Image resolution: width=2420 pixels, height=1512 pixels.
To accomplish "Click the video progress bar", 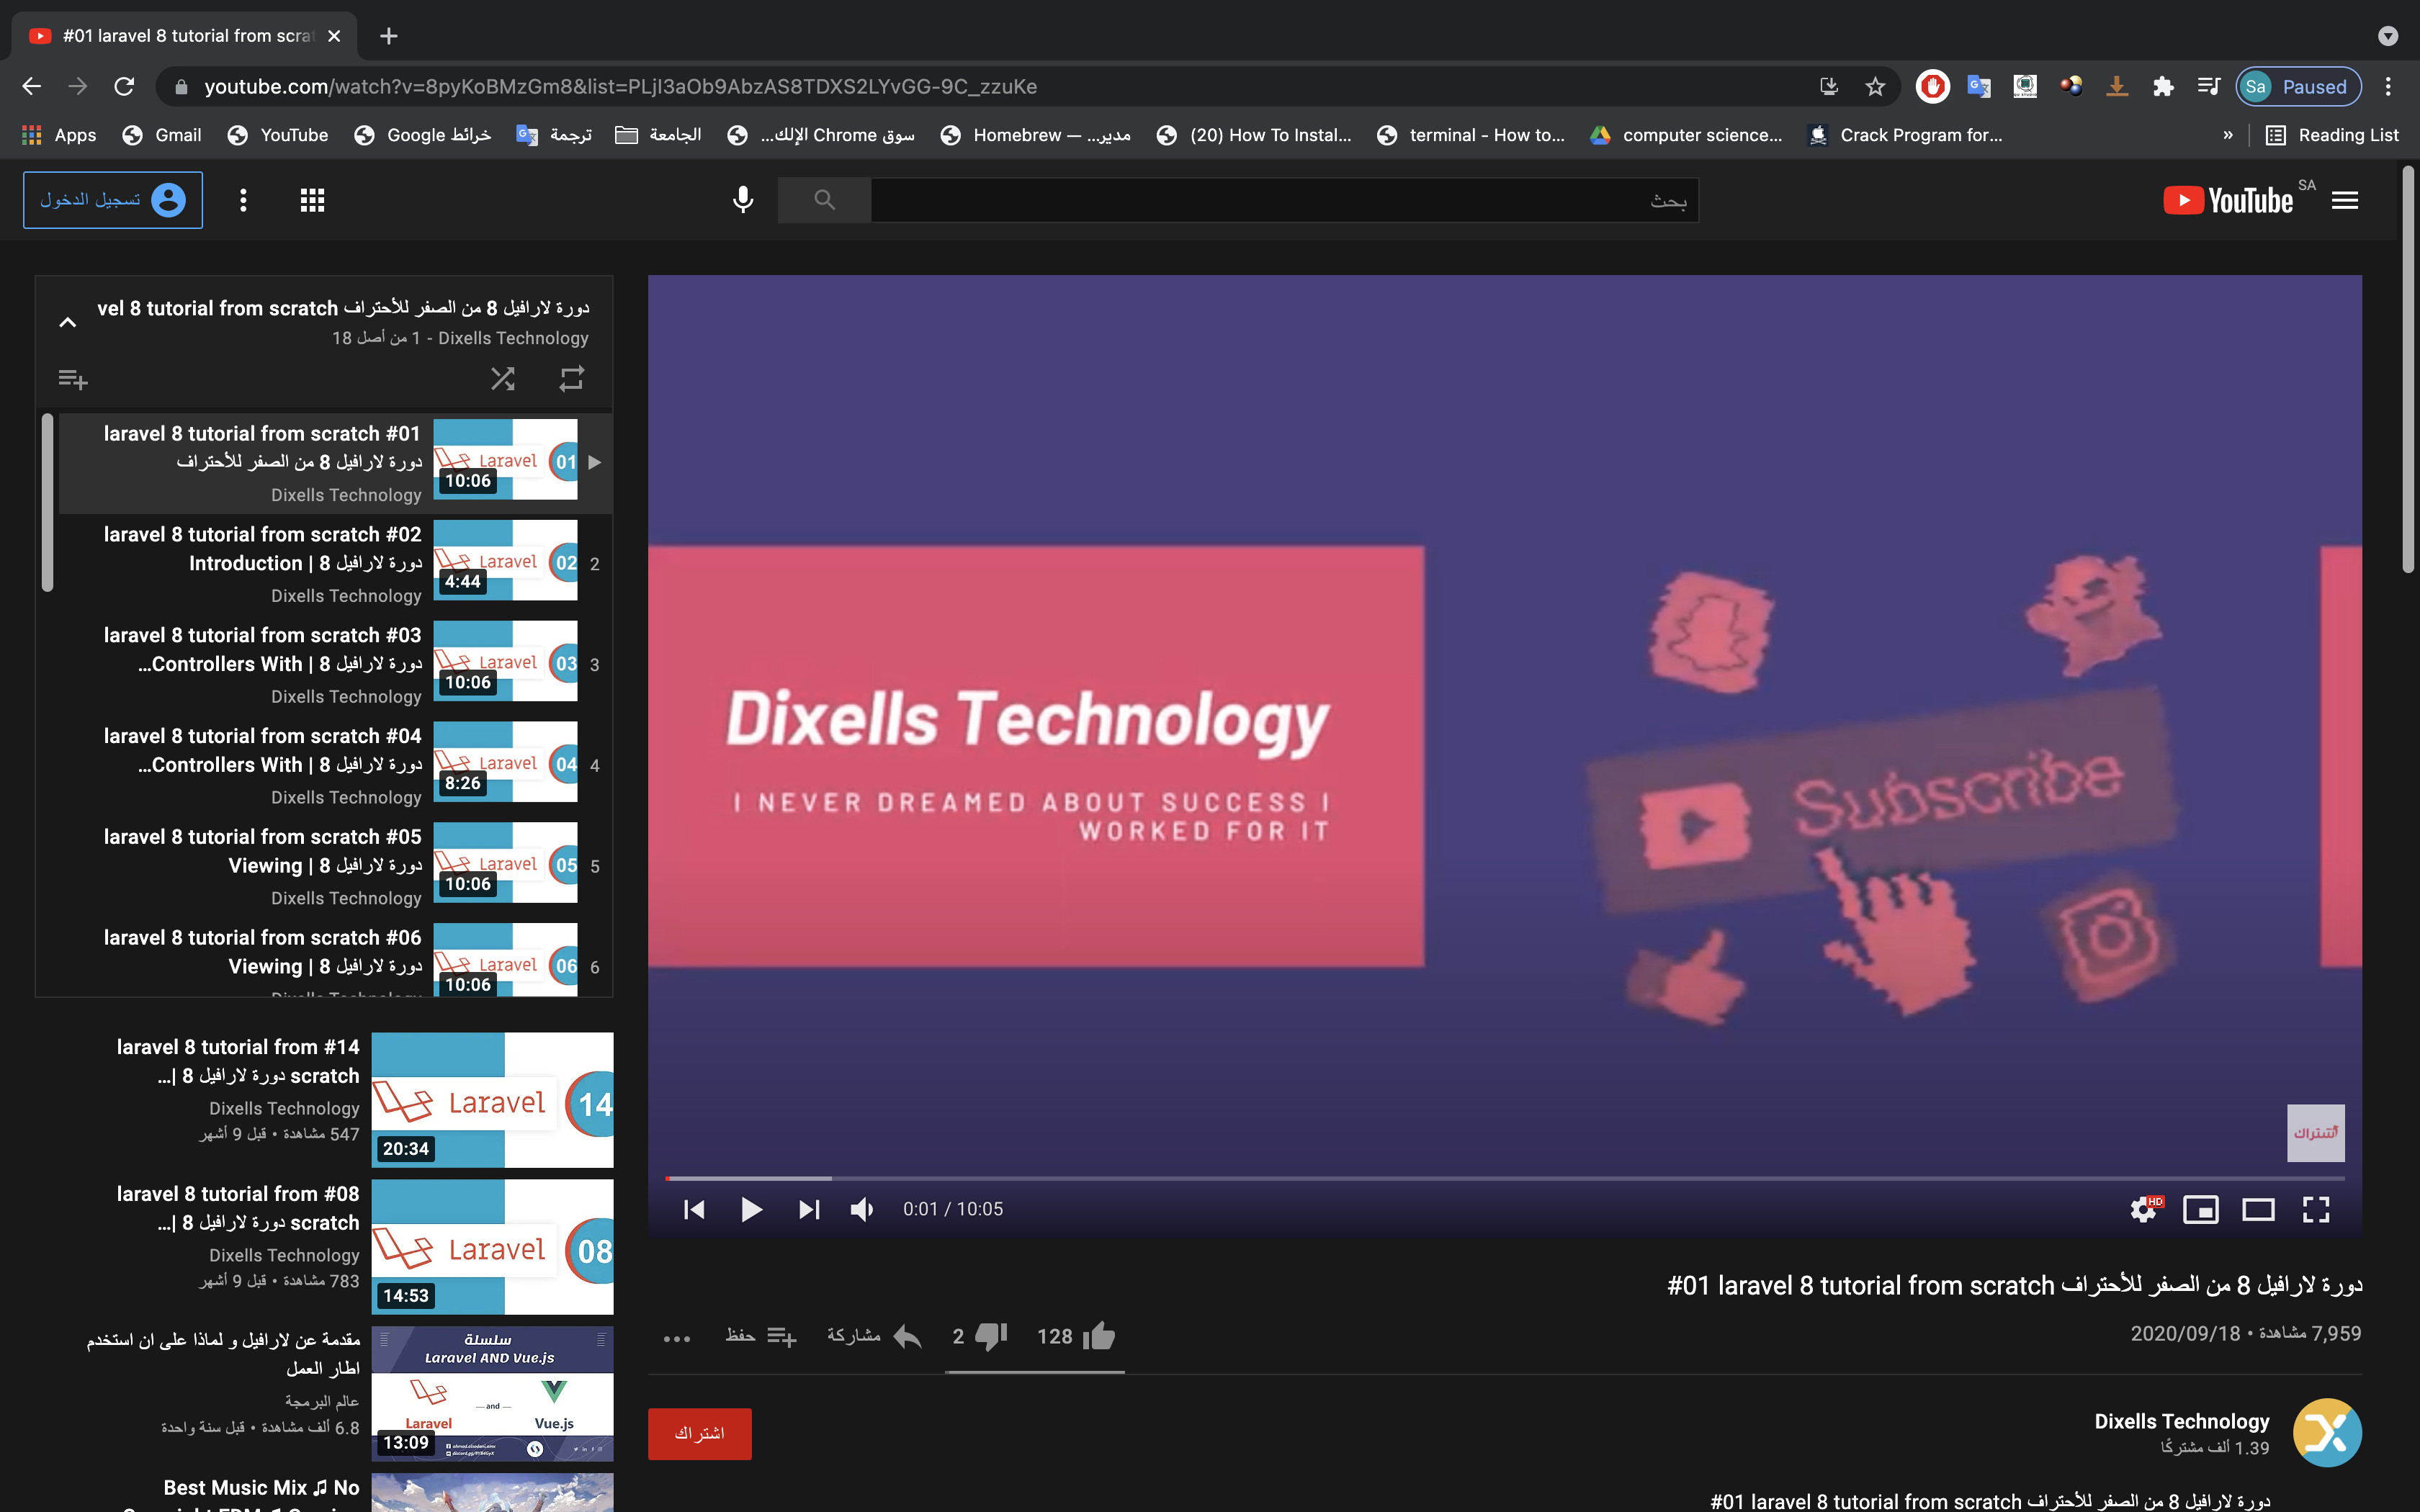I will 1505,1178.
